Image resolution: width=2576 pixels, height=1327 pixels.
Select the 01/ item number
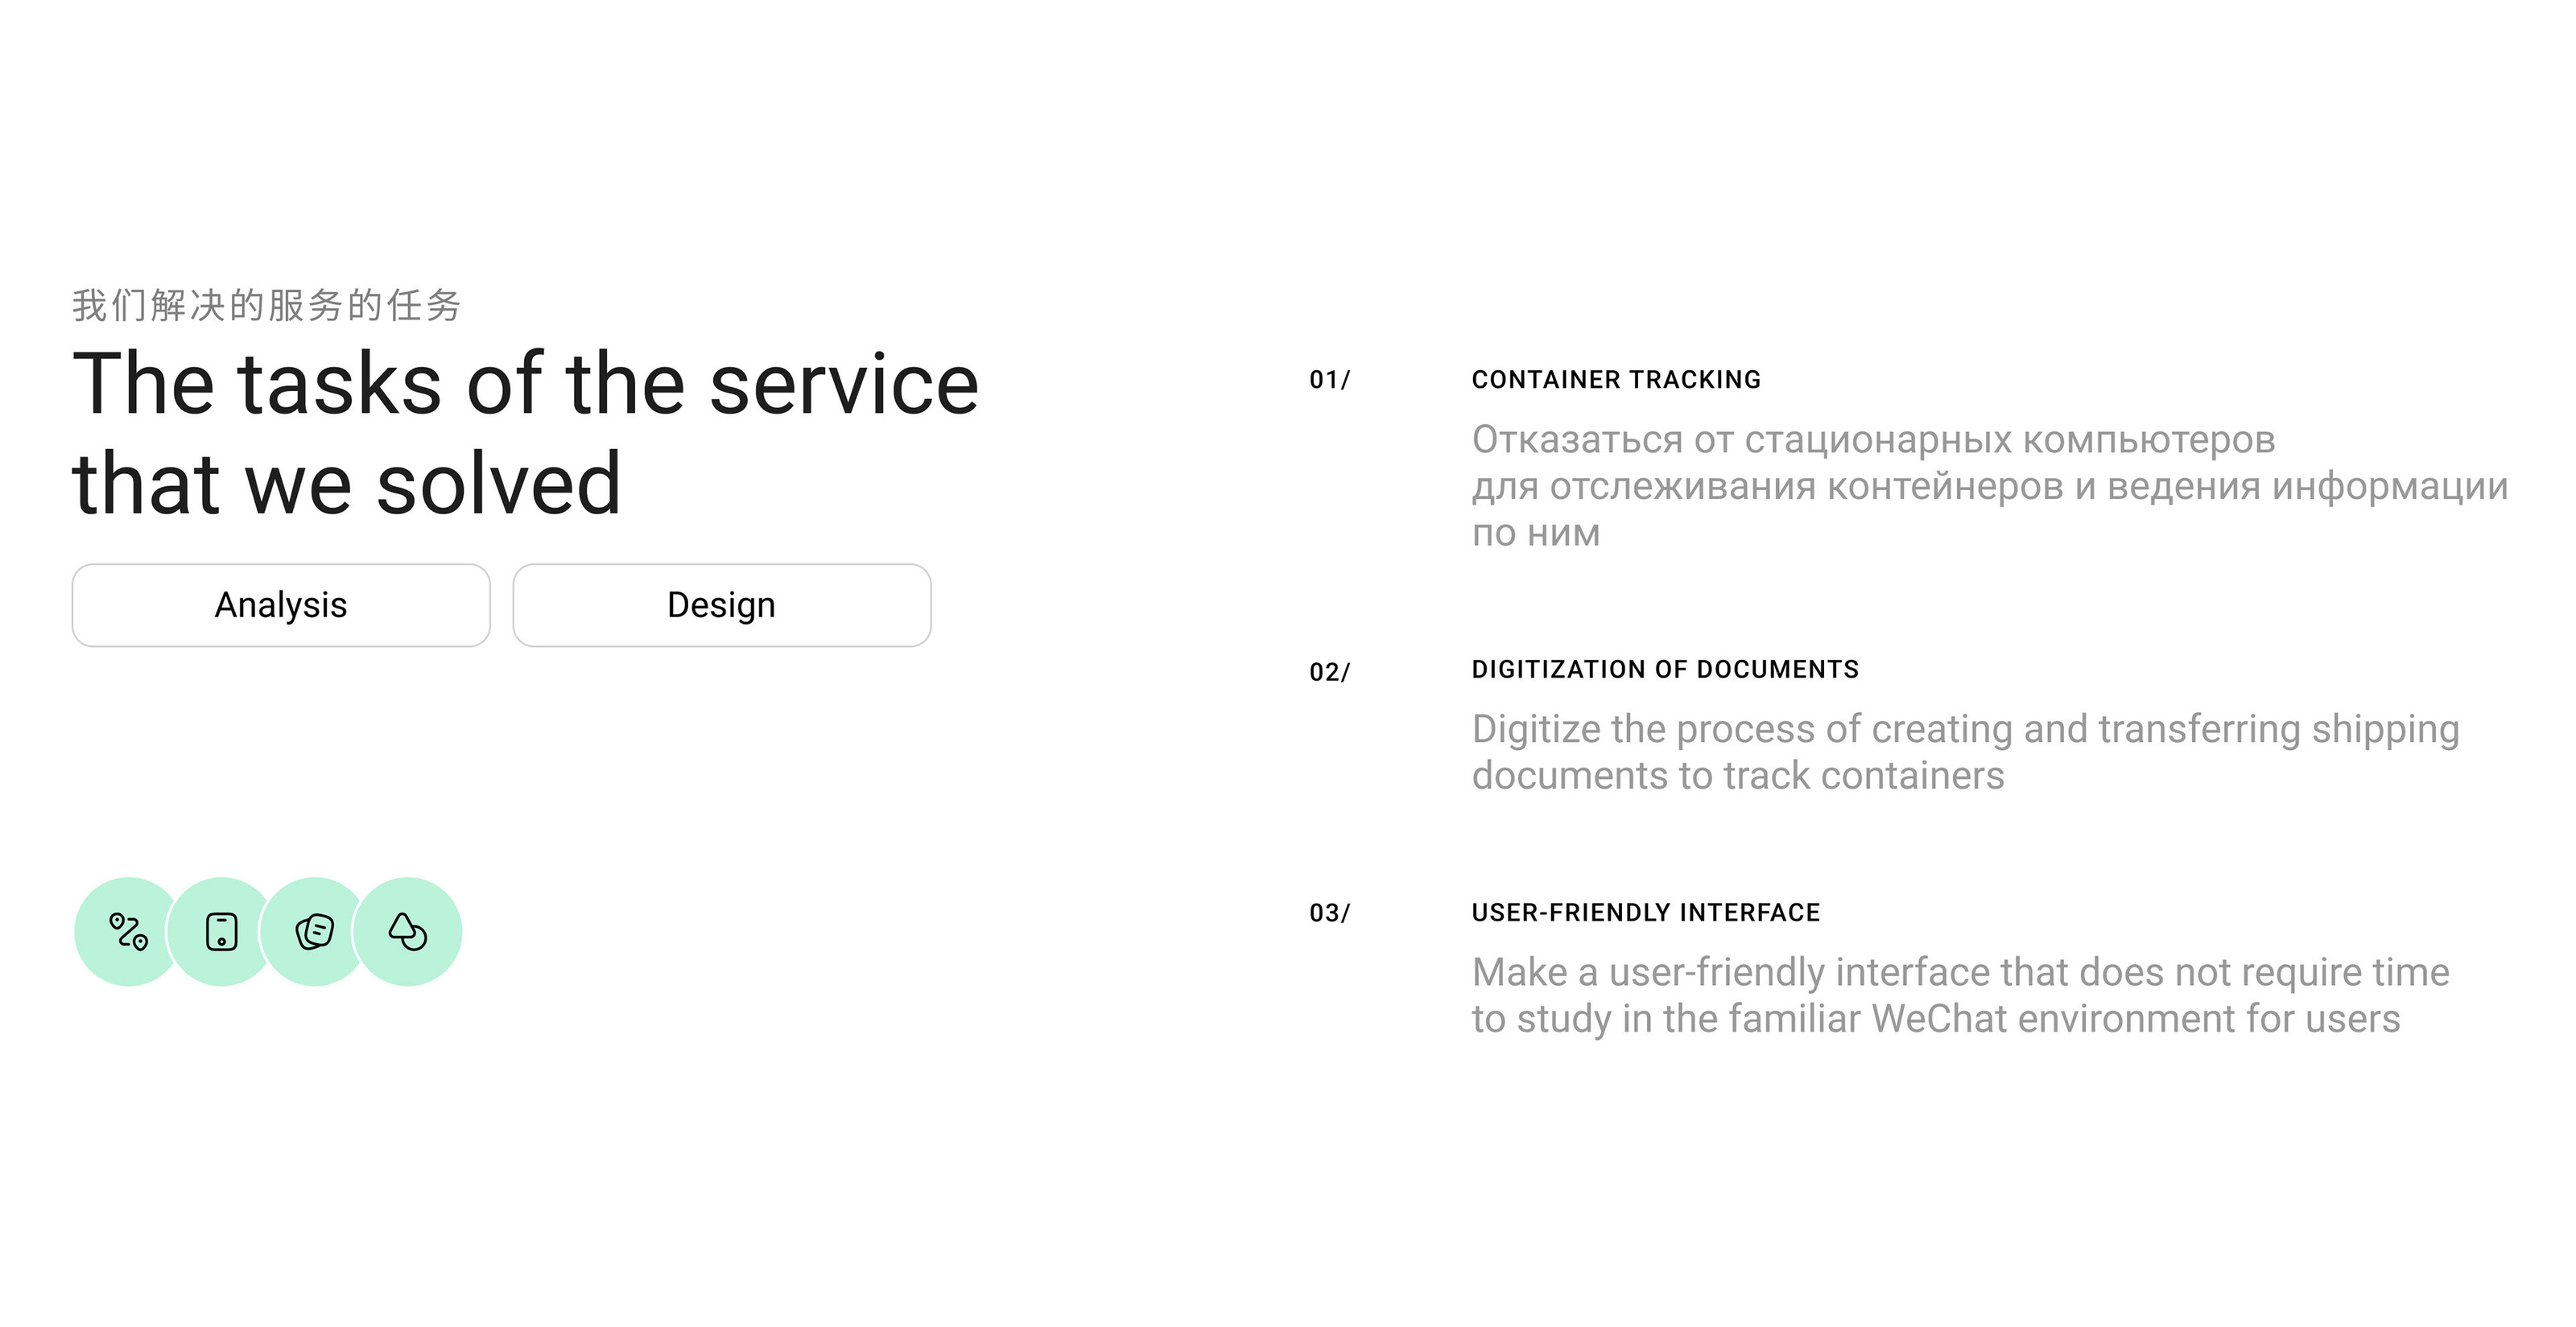tap(1329, 380)
